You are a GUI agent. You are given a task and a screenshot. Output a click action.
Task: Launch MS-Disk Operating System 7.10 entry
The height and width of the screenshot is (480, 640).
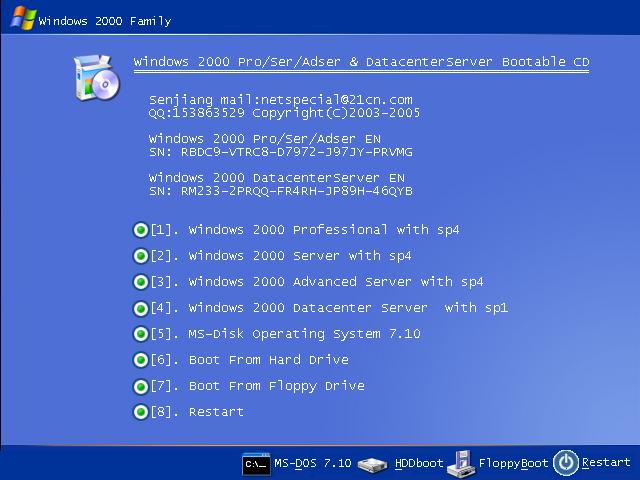point(285,334)
